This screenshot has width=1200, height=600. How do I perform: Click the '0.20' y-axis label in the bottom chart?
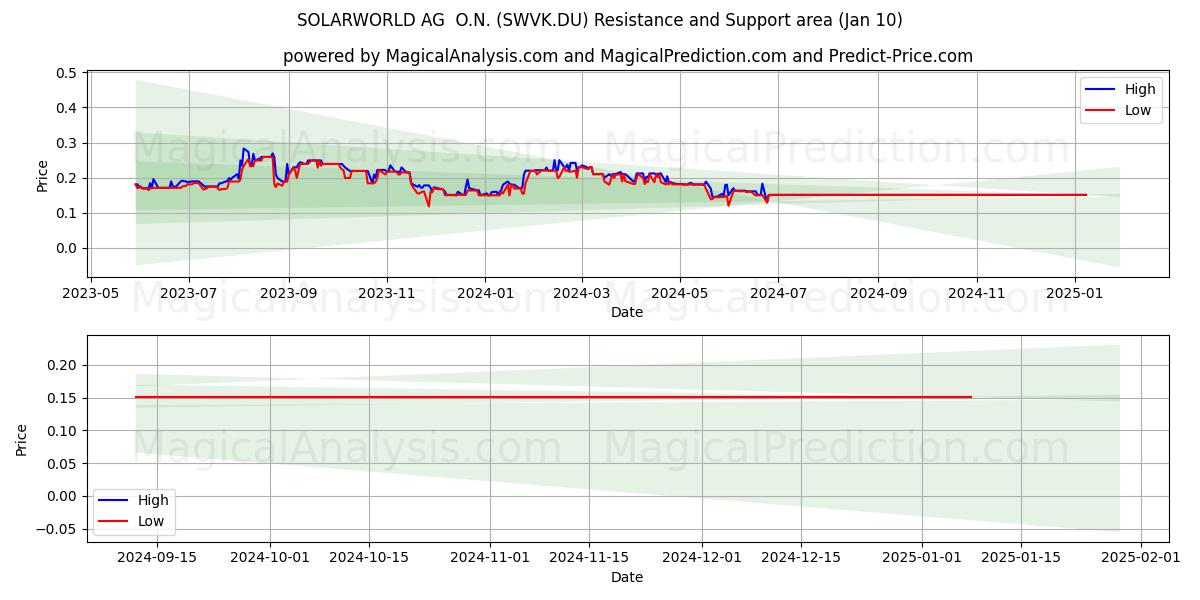[63, 365]
